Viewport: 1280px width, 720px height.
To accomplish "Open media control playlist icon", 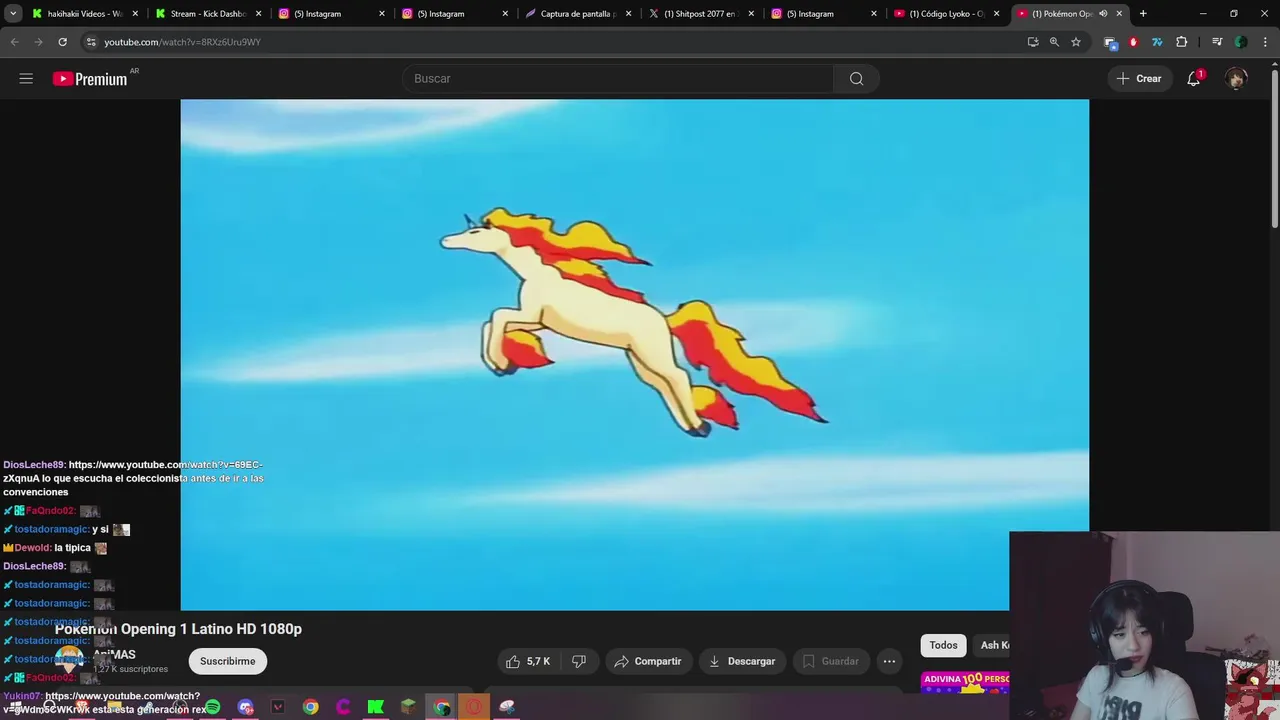I will coord(1217,42).
